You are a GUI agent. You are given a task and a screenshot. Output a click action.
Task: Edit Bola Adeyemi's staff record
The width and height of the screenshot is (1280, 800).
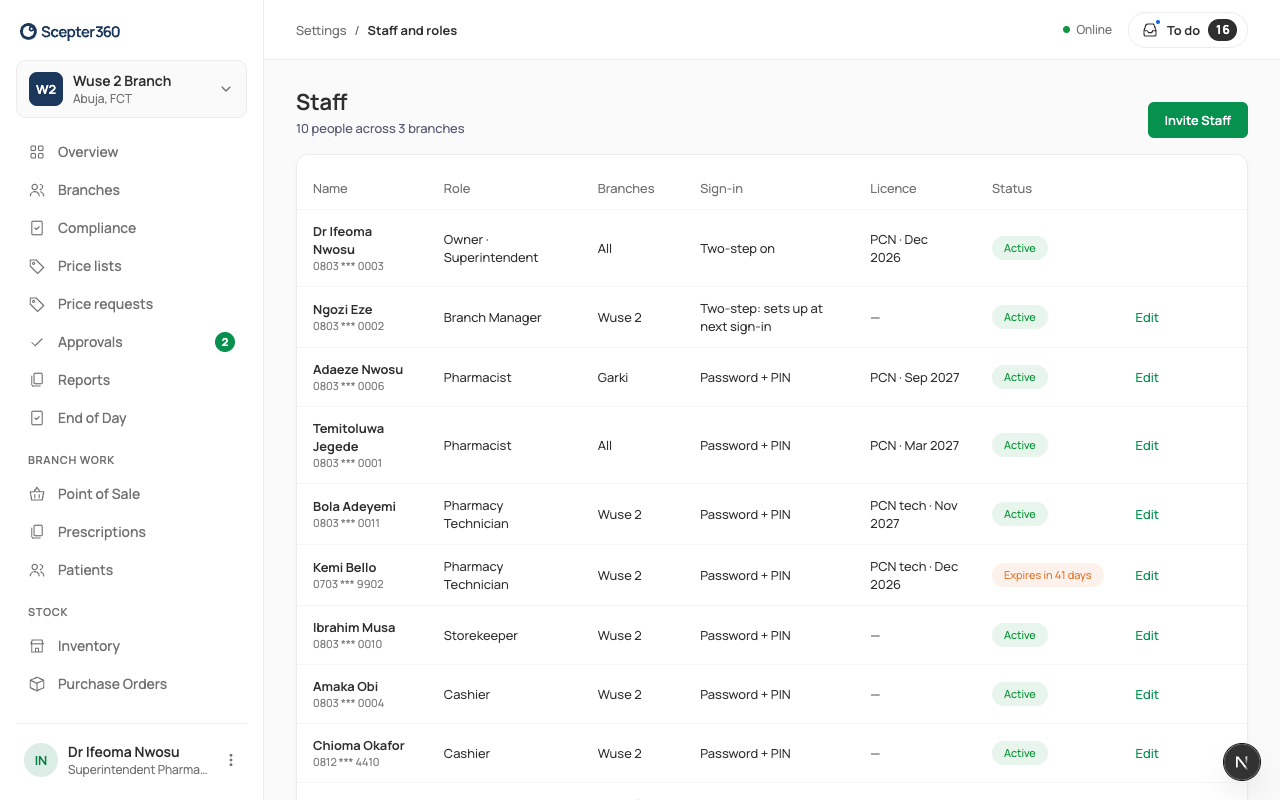coord(1147,514)
